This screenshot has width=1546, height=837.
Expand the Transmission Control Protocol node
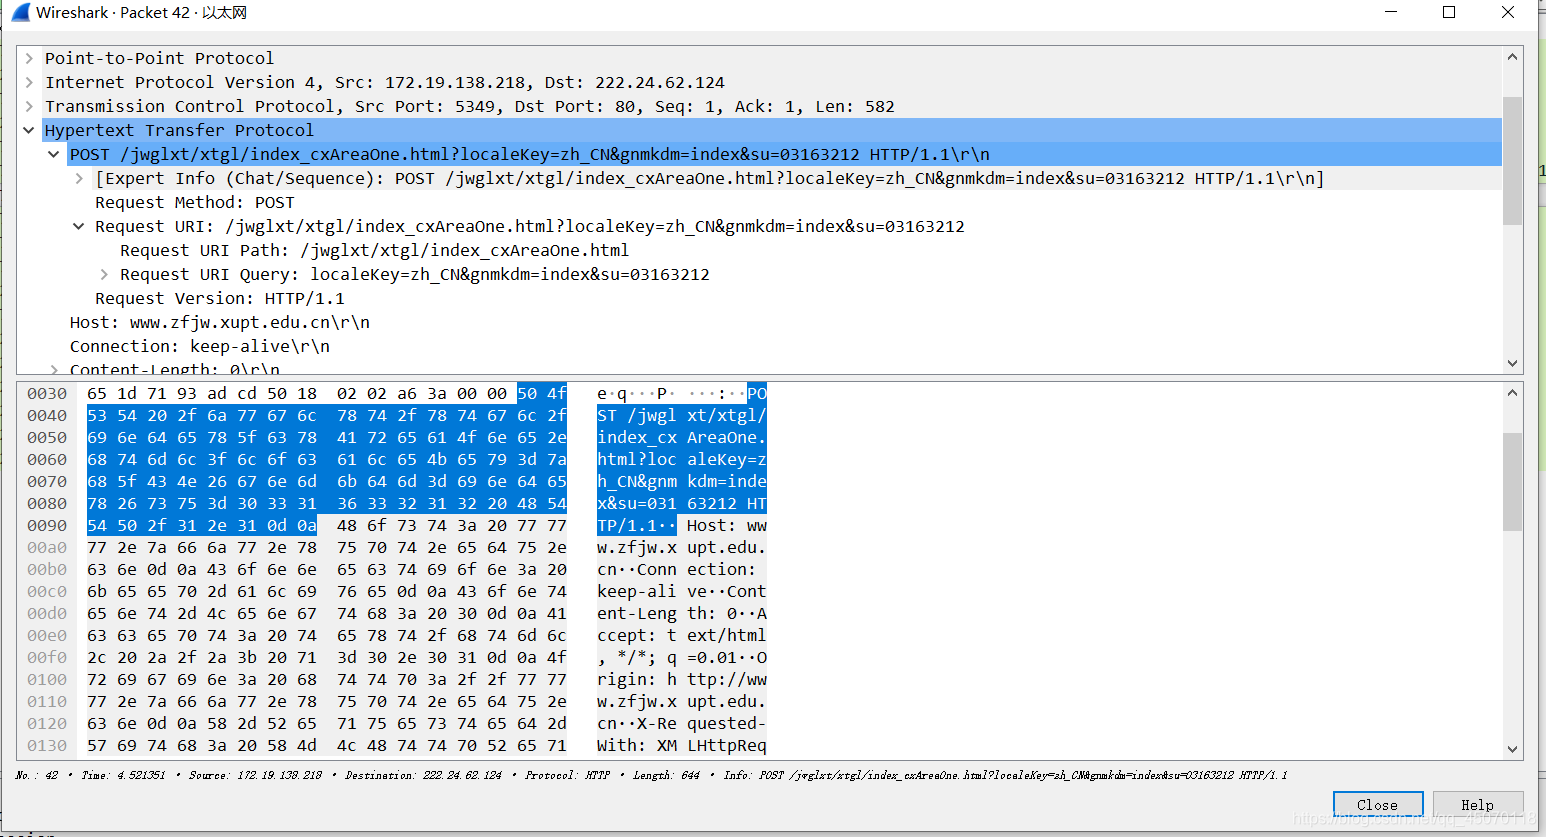click(x=29, y=106)
